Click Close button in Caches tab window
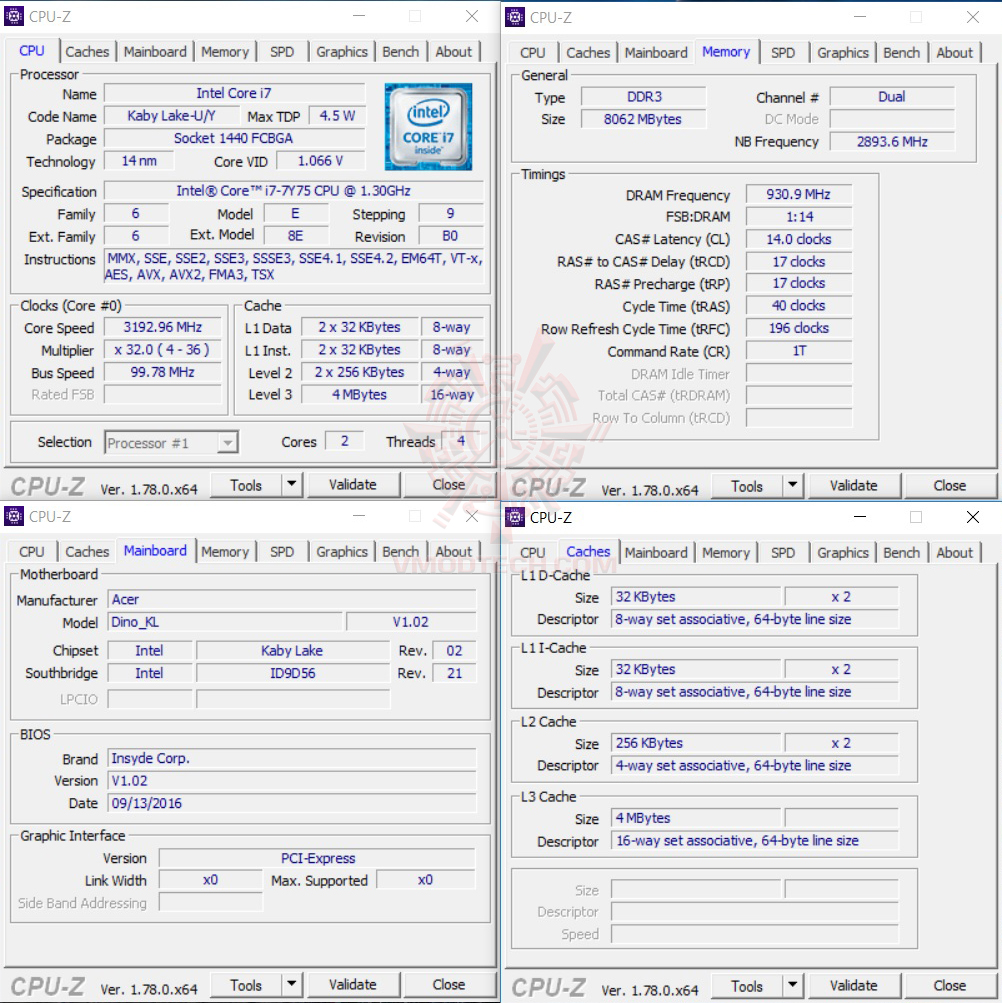 (x=950, y=986)
